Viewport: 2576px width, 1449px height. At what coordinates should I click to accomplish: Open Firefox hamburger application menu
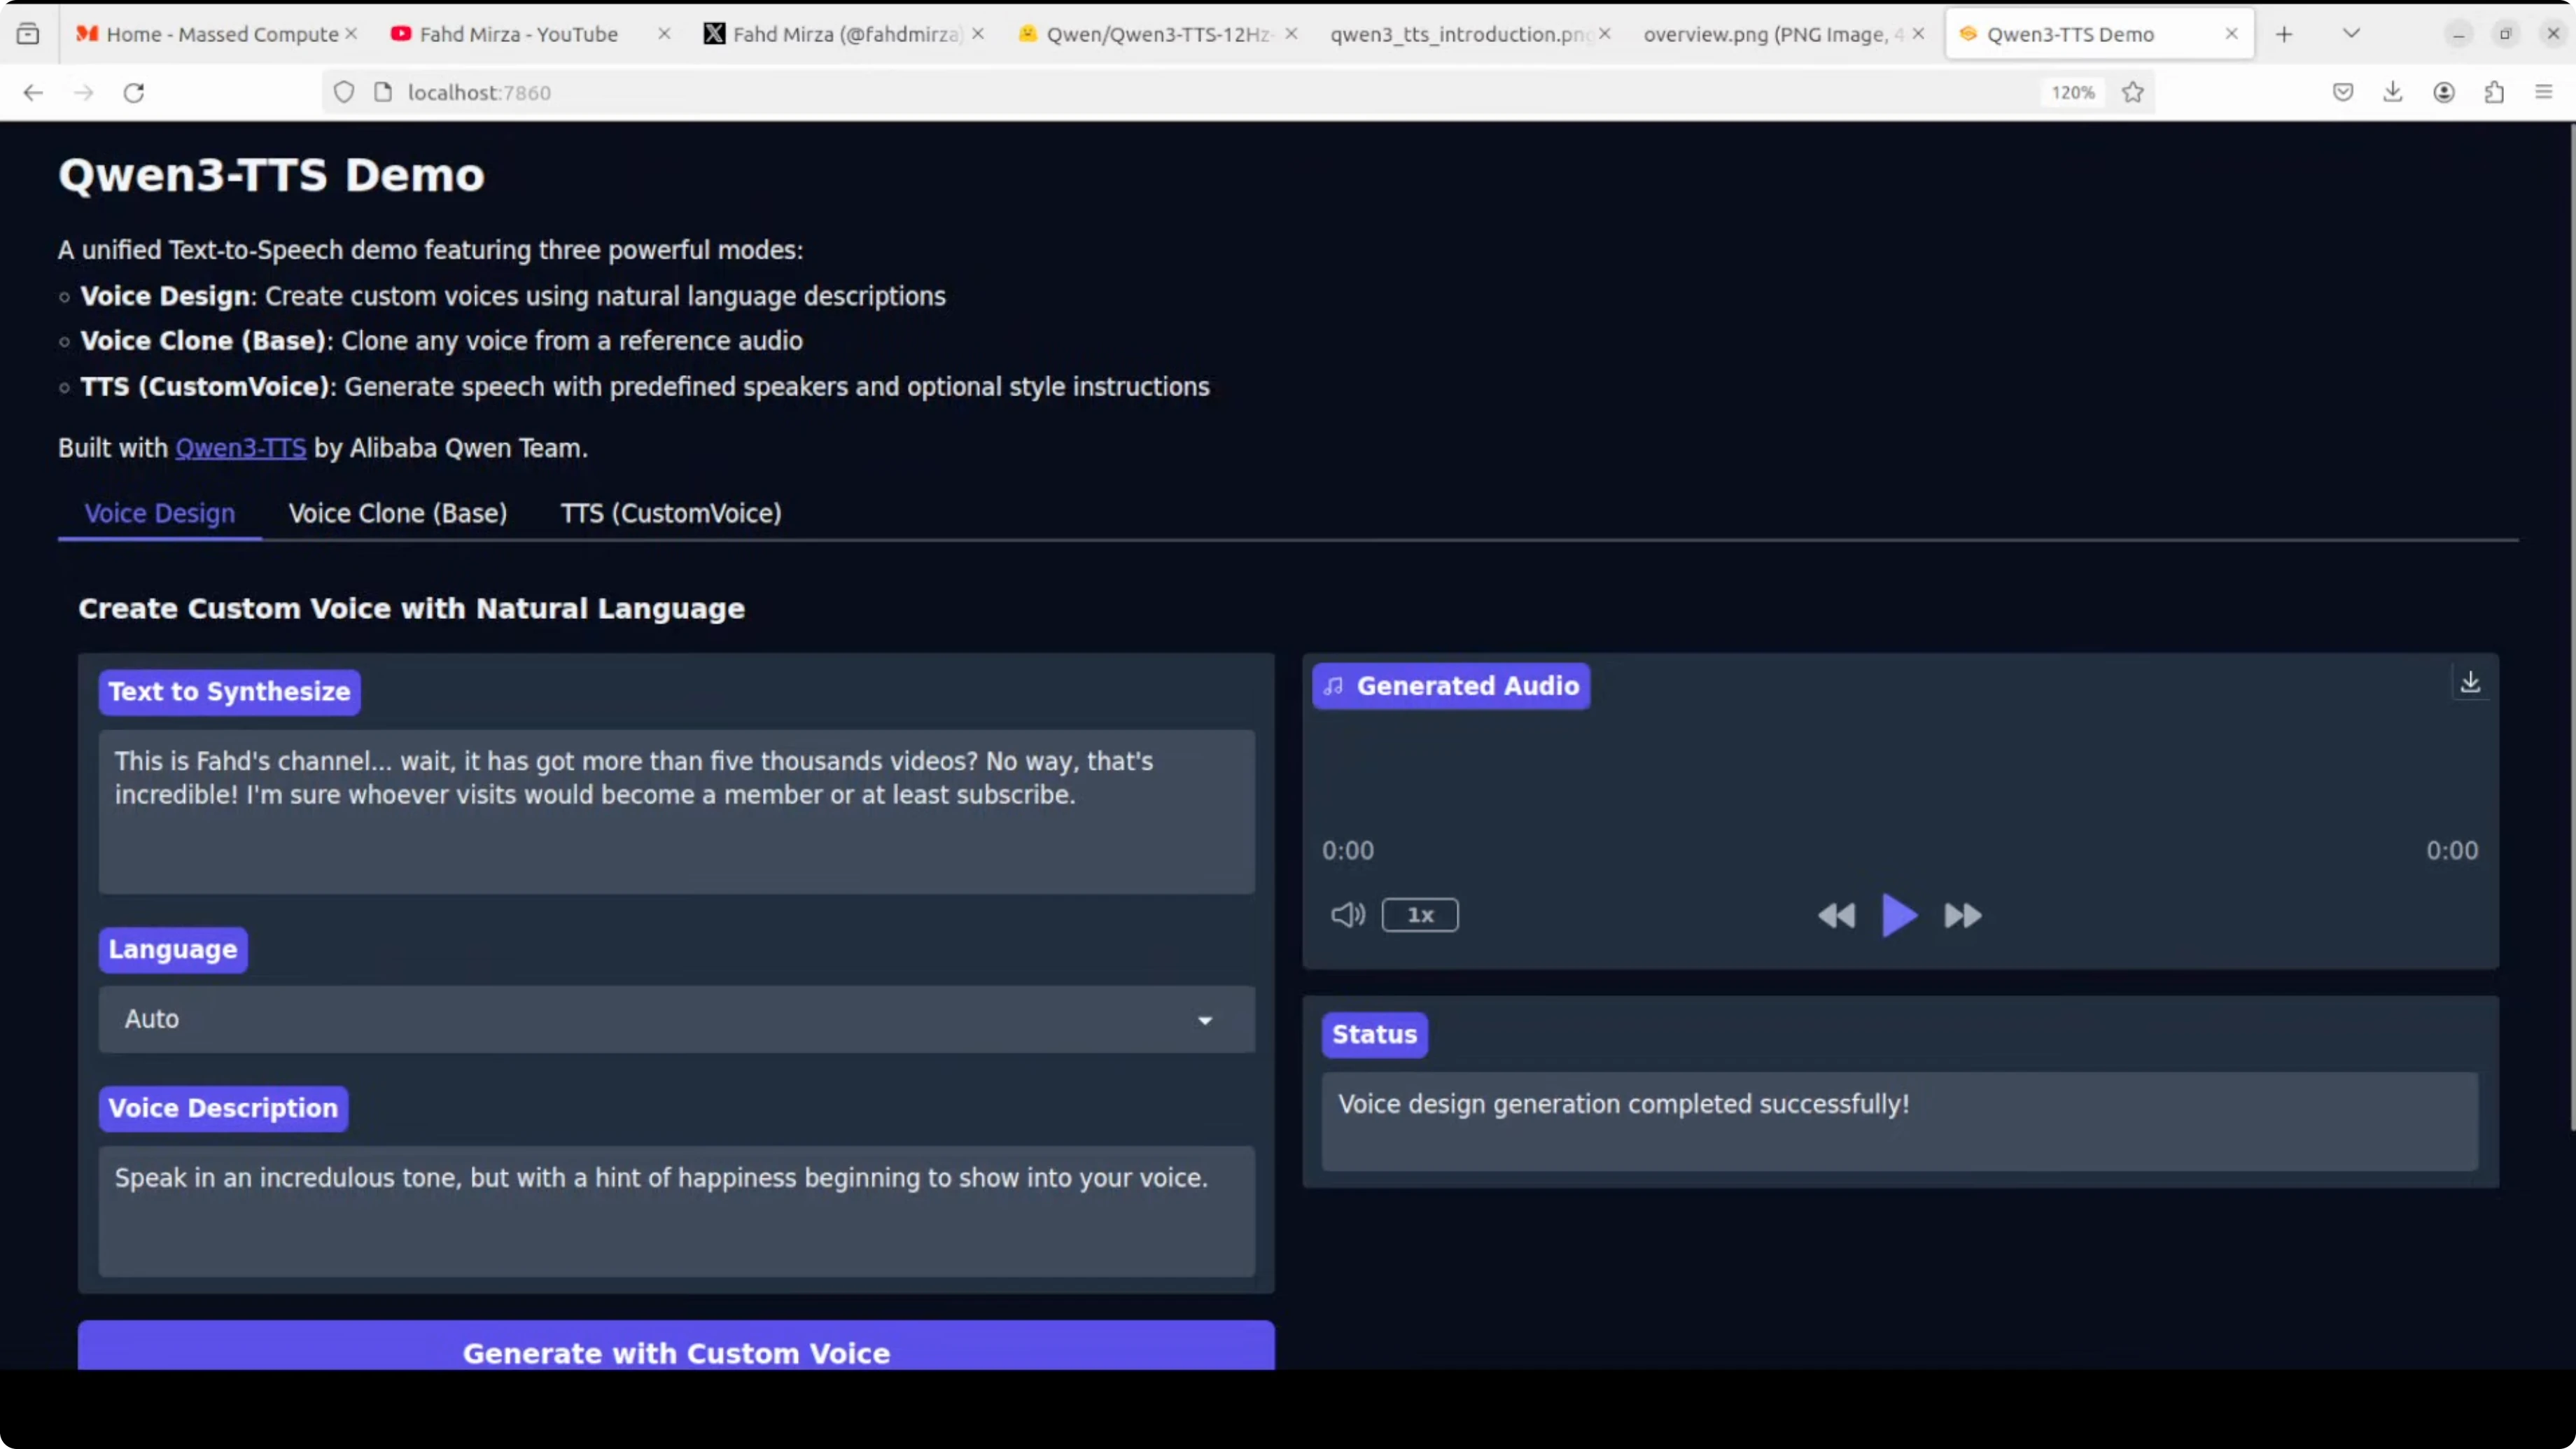coord(2544,93)
